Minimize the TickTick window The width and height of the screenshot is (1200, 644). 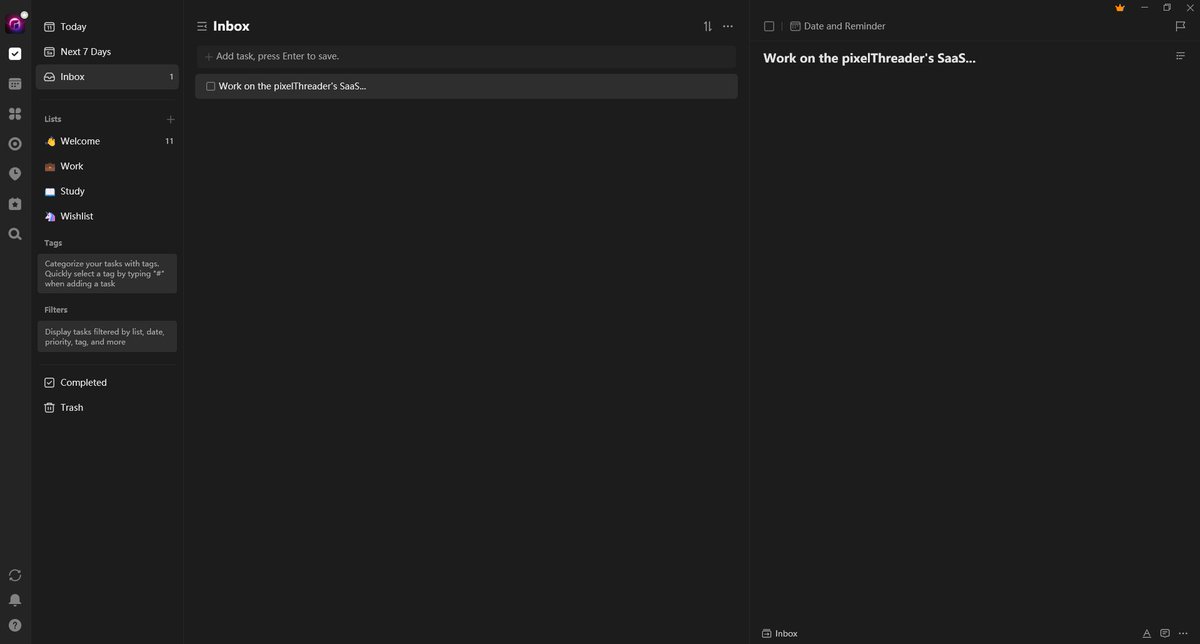click(x=1144, y=8)
